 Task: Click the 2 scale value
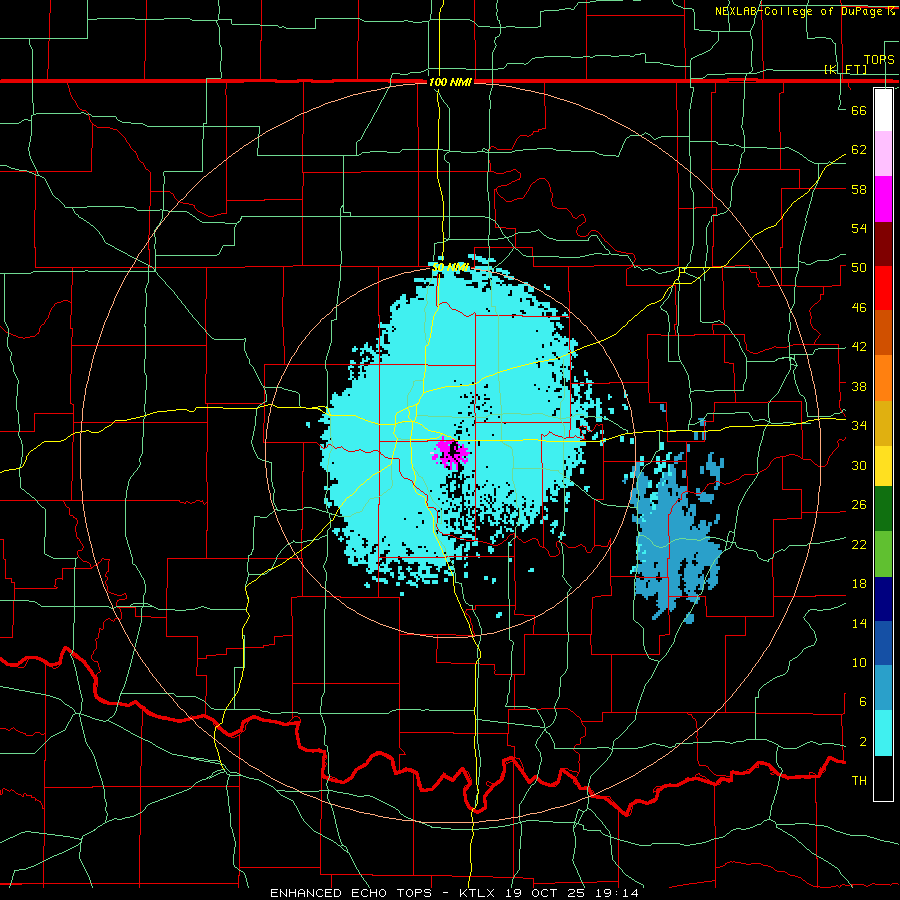click(863, 742)
